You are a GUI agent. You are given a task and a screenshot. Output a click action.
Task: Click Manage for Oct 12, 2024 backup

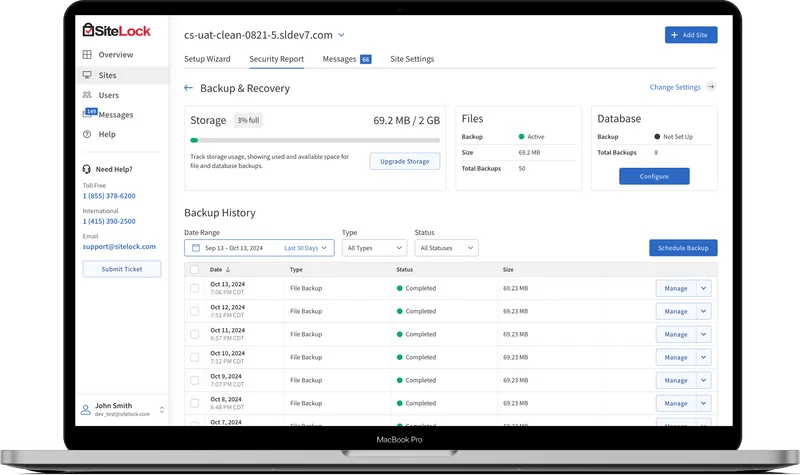click(x=676, y=311)
